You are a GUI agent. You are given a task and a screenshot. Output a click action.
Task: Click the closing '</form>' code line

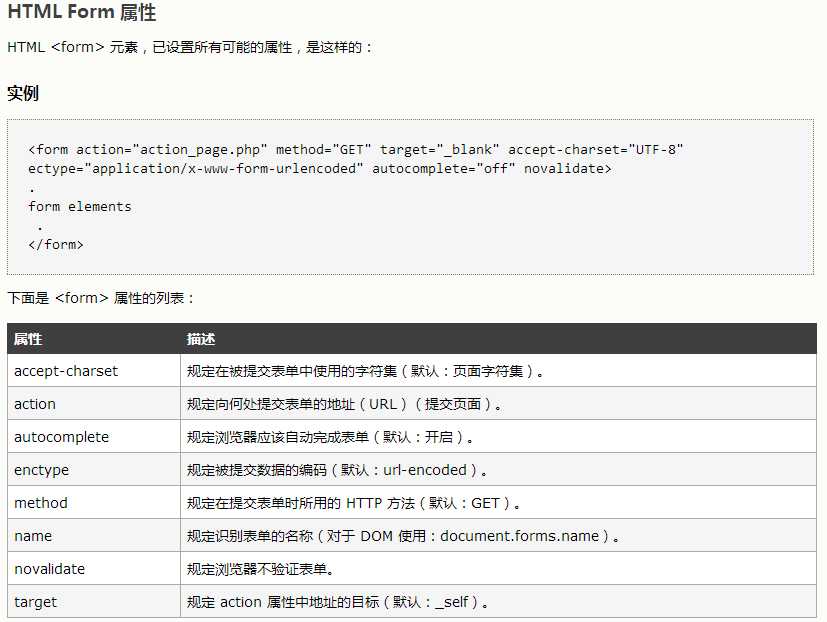(56, 245)
